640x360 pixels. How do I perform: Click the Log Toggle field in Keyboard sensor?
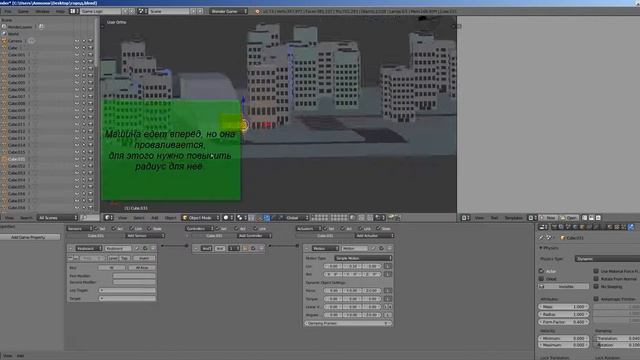pyautogui.click(x=127, y=291)
